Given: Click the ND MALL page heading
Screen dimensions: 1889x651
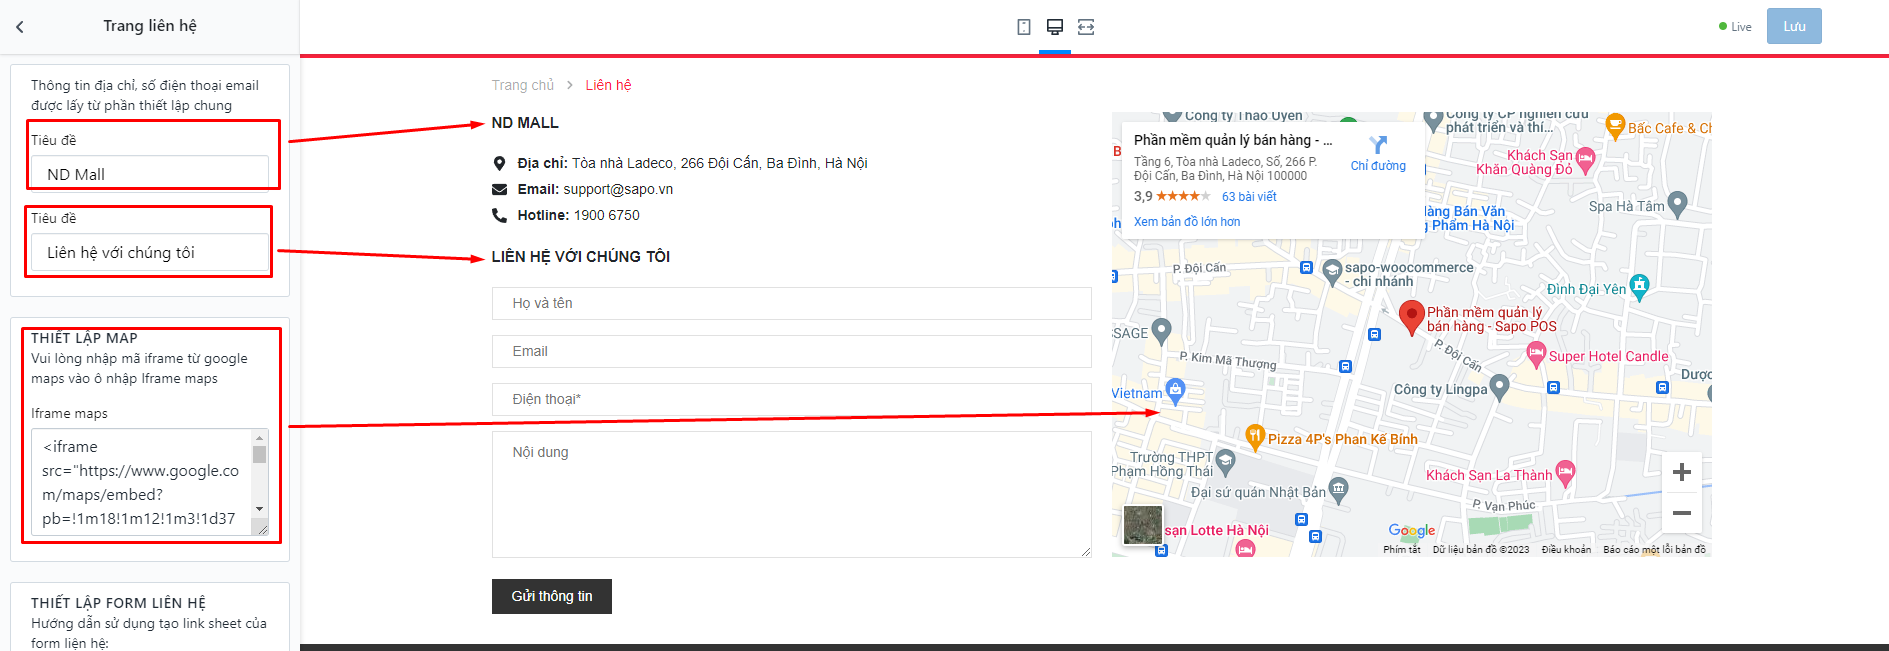Looking at the screenshot, I should (x=525, y=123).
